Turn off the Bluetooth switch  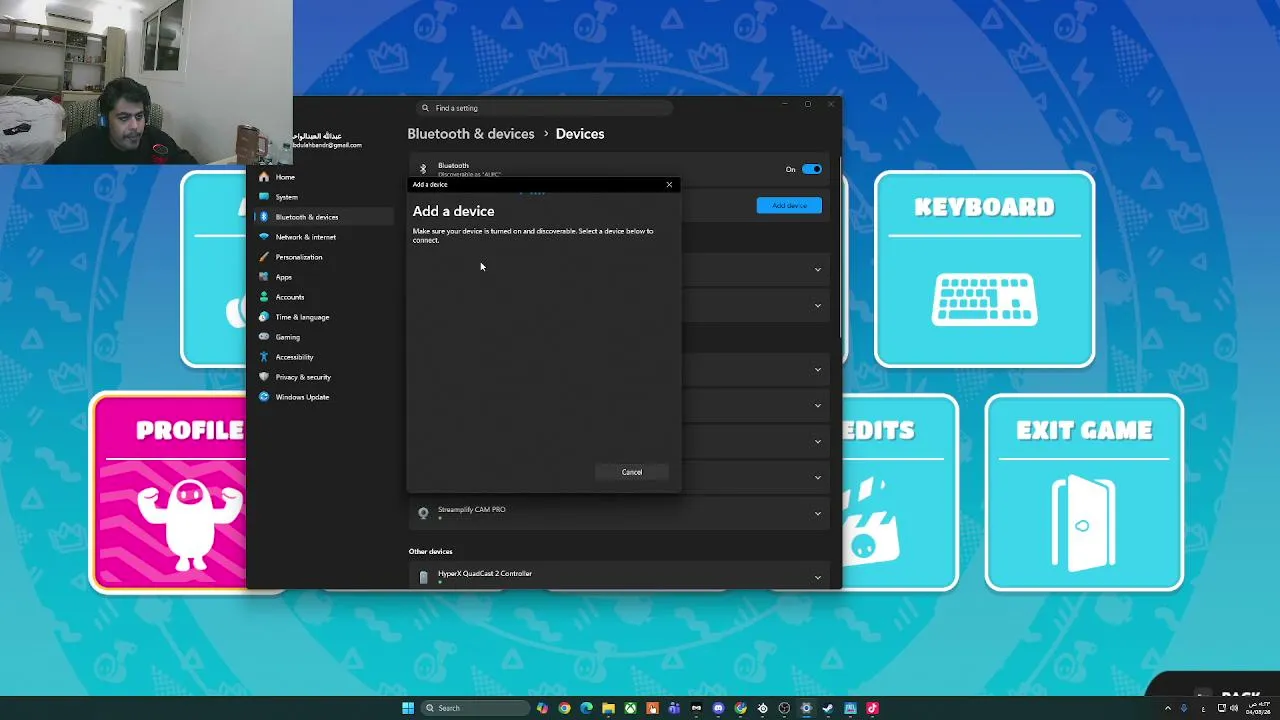tap(811, 169)
